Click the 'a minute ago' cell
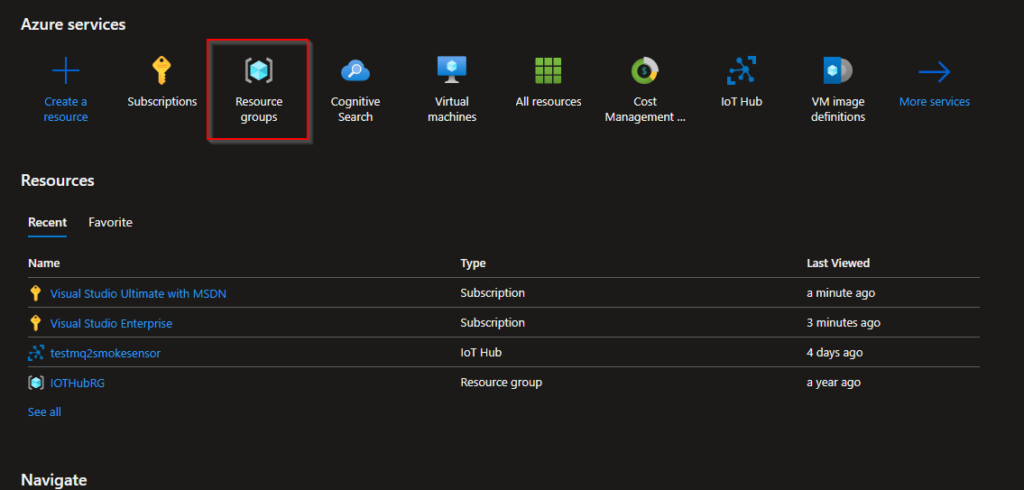Screen dimensions: 1024x490 [x=840, y=293]
